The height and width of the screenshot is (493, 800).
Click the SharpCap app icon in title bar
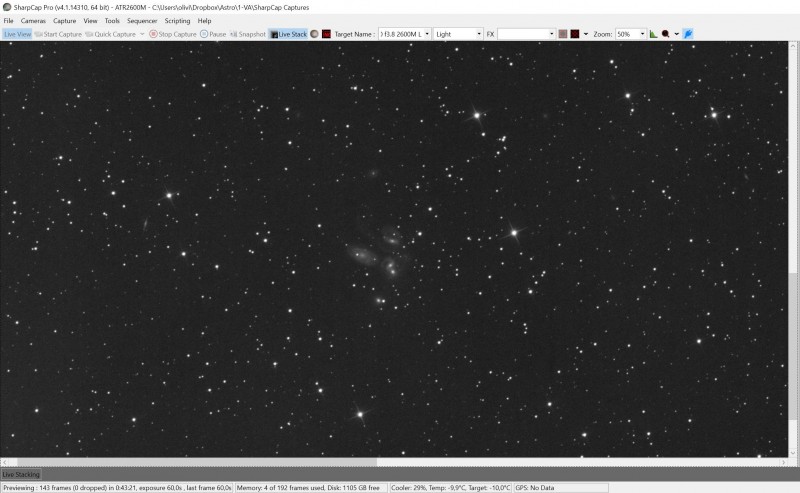pyautogui.click(x=7, y=7)
